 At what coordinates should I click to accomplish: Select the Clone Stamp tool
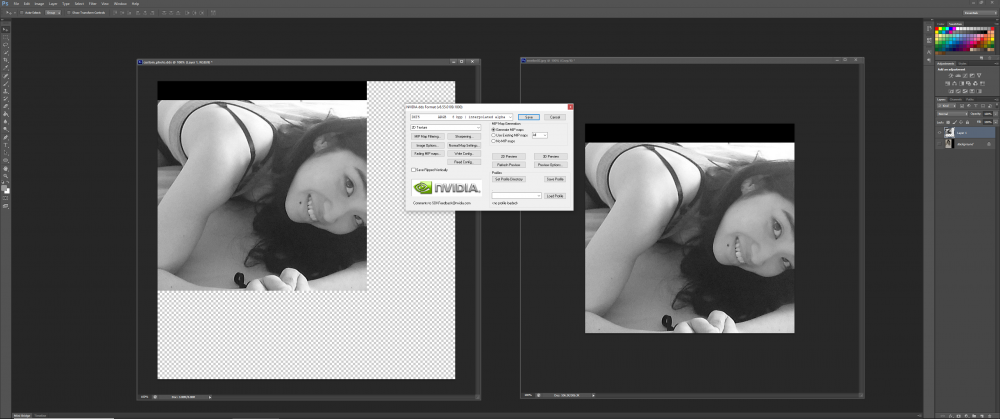[x=6, y=91]
